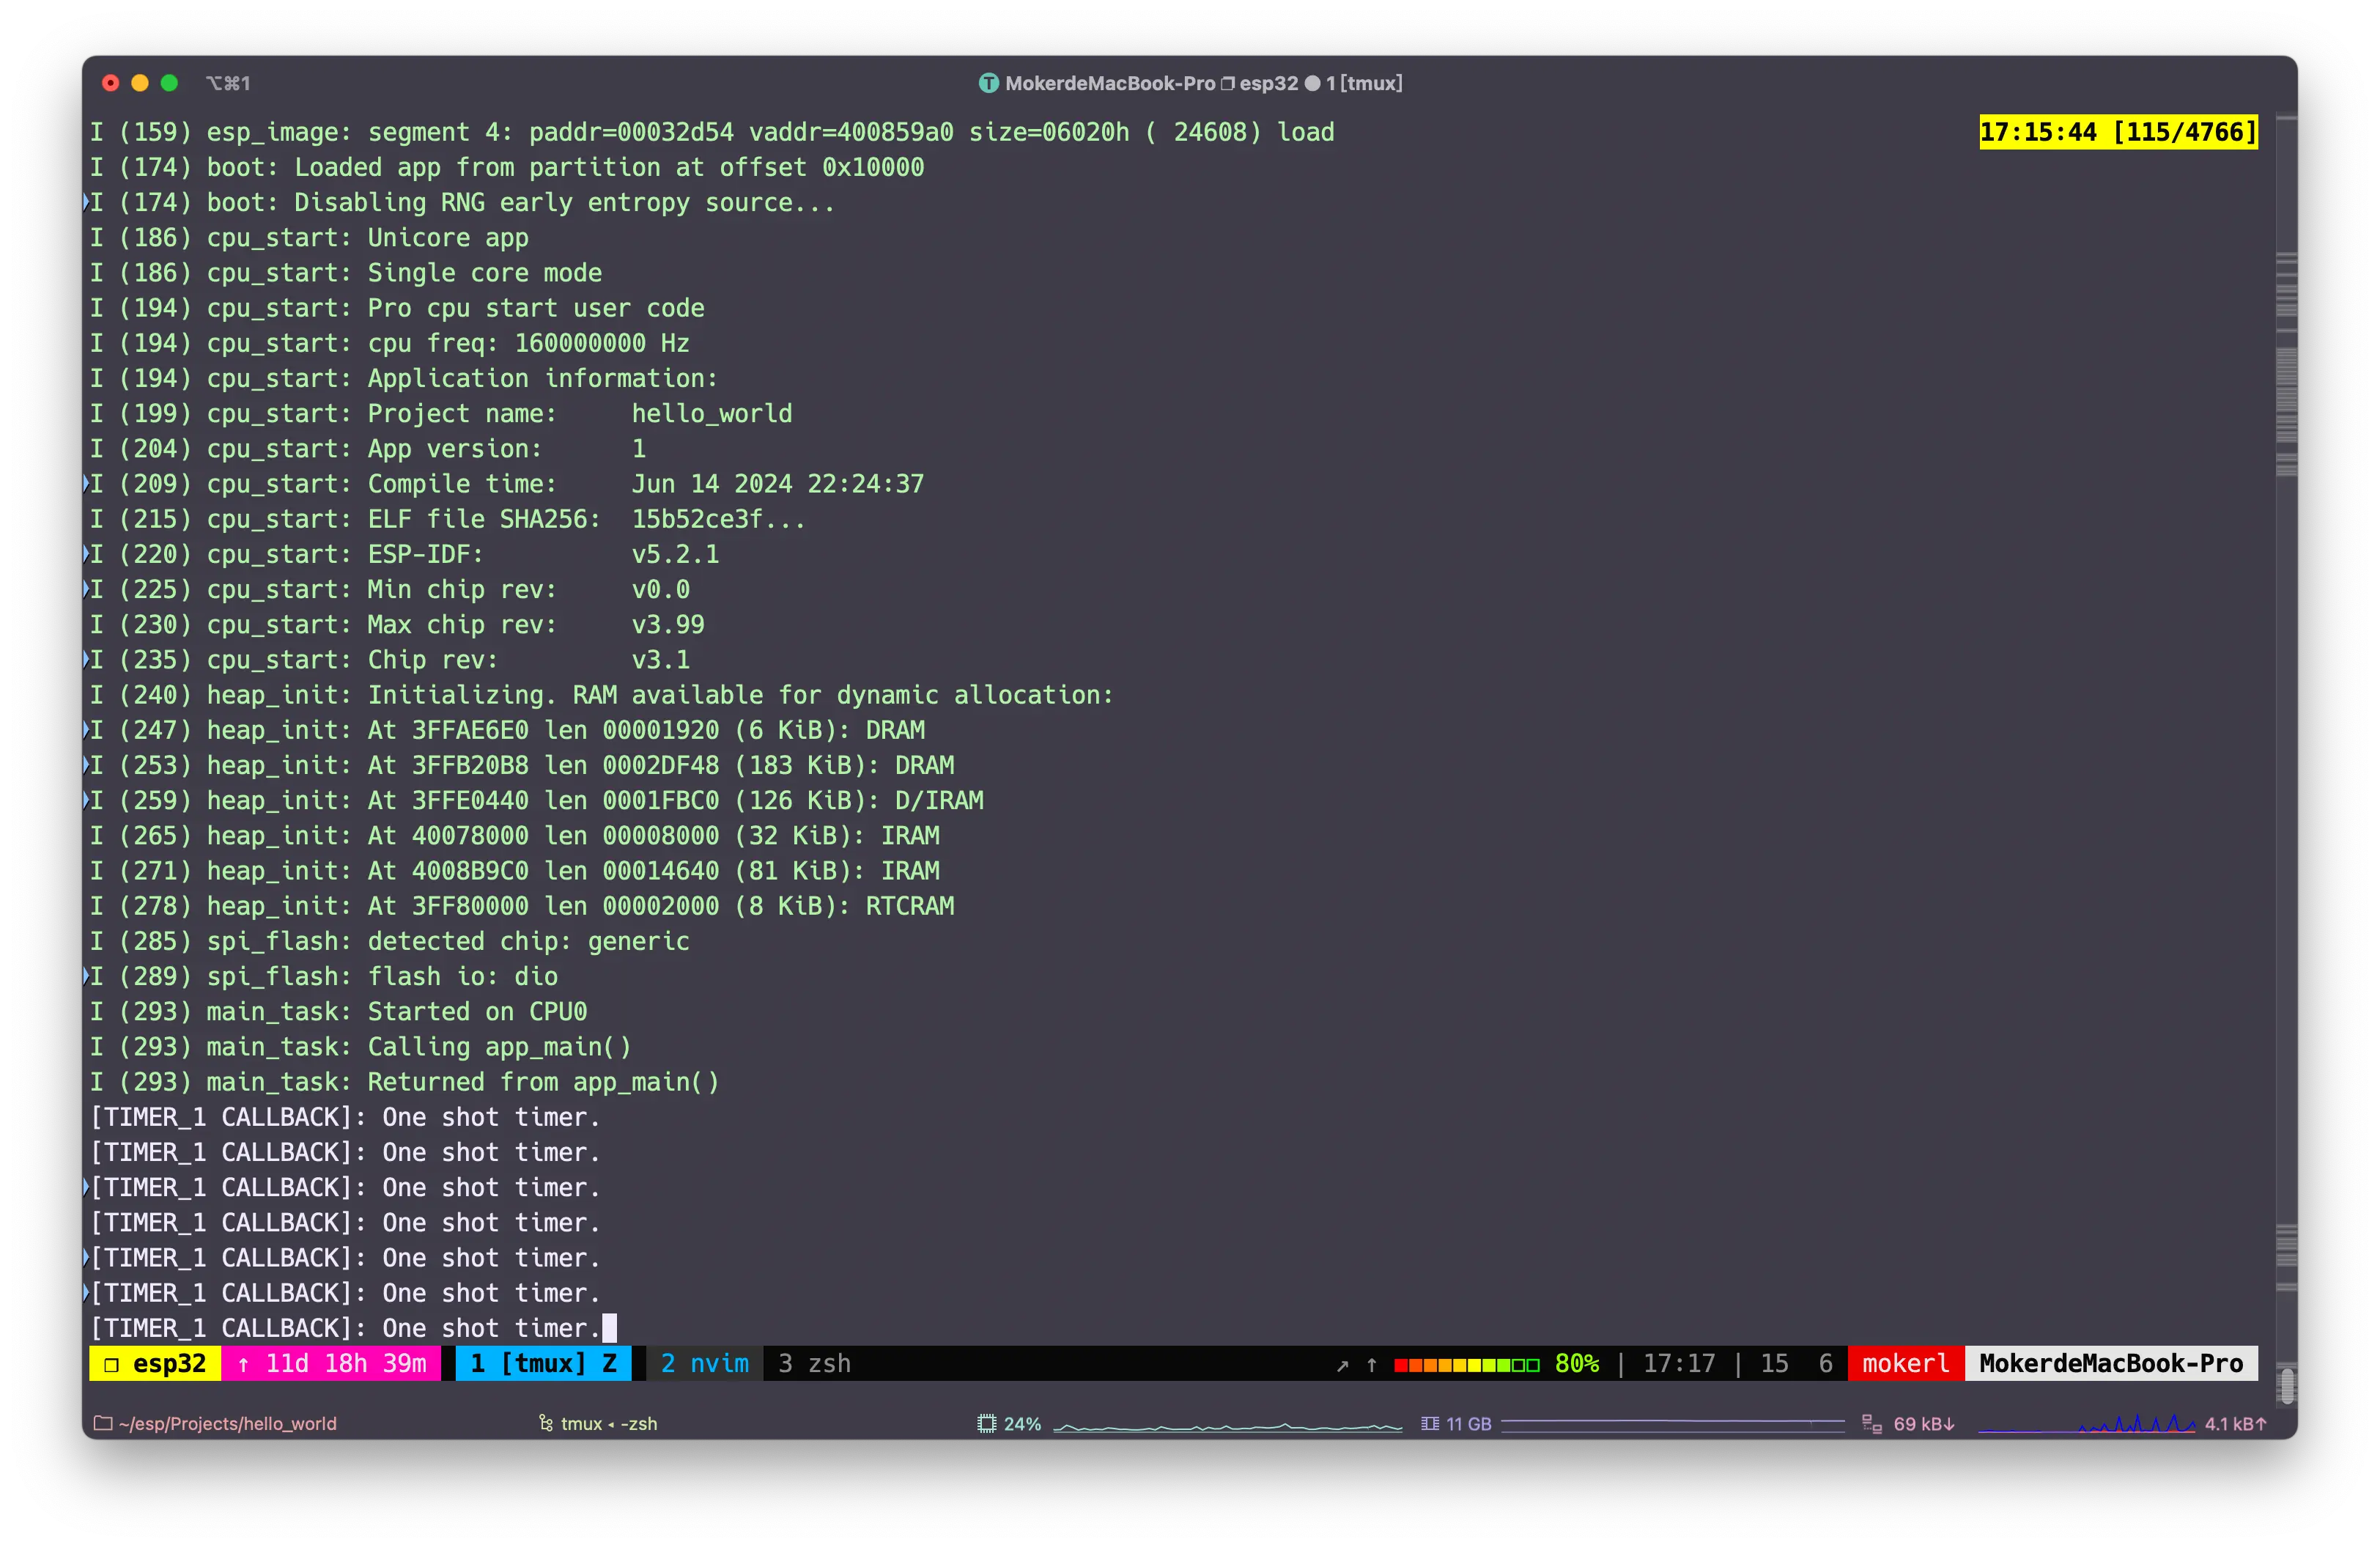Click the mark arrow beside the 'ESP-IDF: v5.2.1' line
Image resolution: width=2380 pixels, height=1548 pixels.
click(86, 554)
